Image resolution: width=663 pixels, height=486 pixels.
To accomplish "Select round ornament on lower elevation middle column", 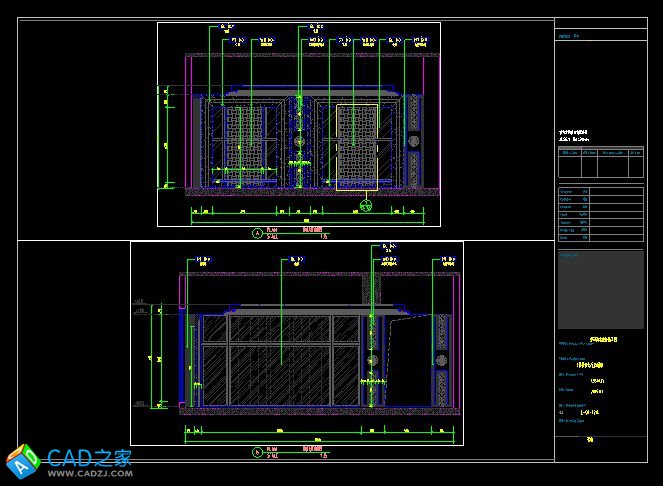I will [371, 360].
